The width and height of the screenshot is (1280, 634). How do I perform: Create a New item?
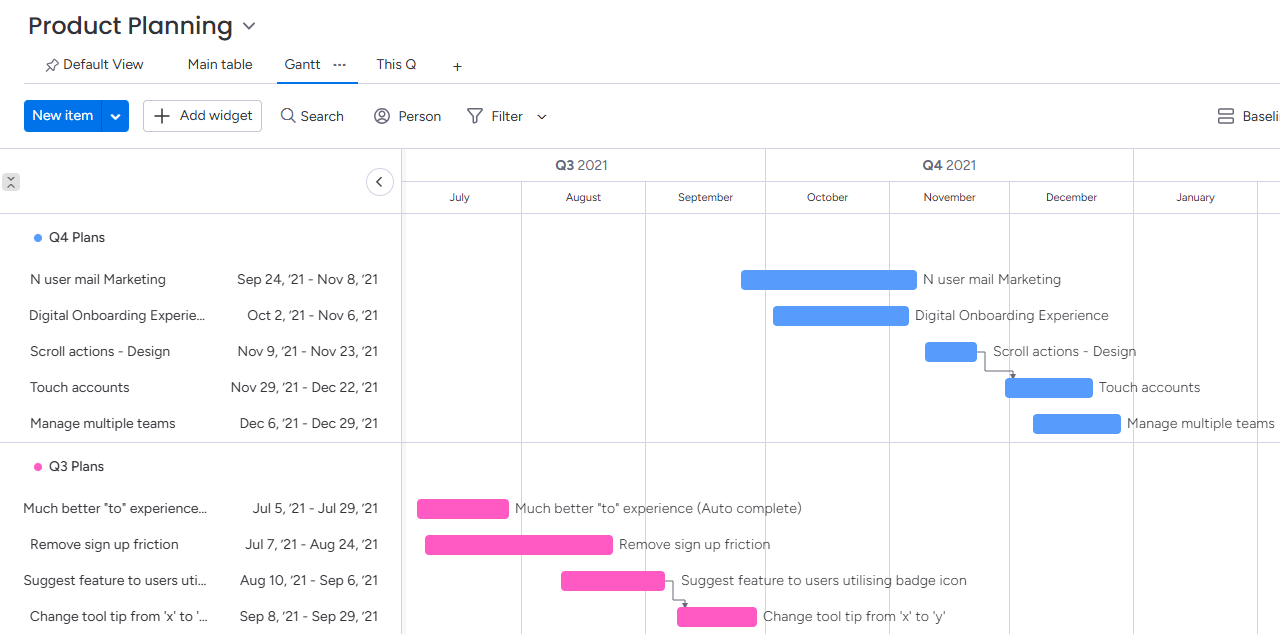pyautogui.click(x=62, y=116)
